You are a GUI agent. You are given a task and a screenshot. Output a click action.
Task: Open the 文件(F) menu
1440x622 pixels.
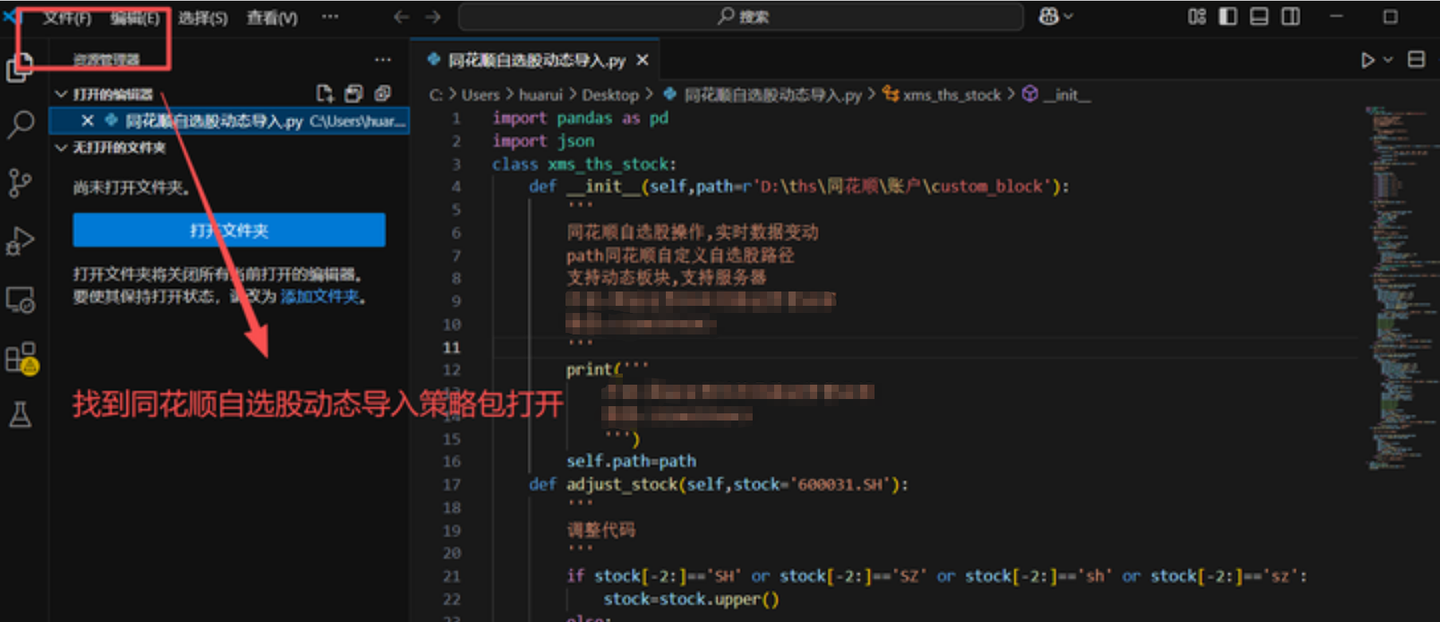pos(67,18)
